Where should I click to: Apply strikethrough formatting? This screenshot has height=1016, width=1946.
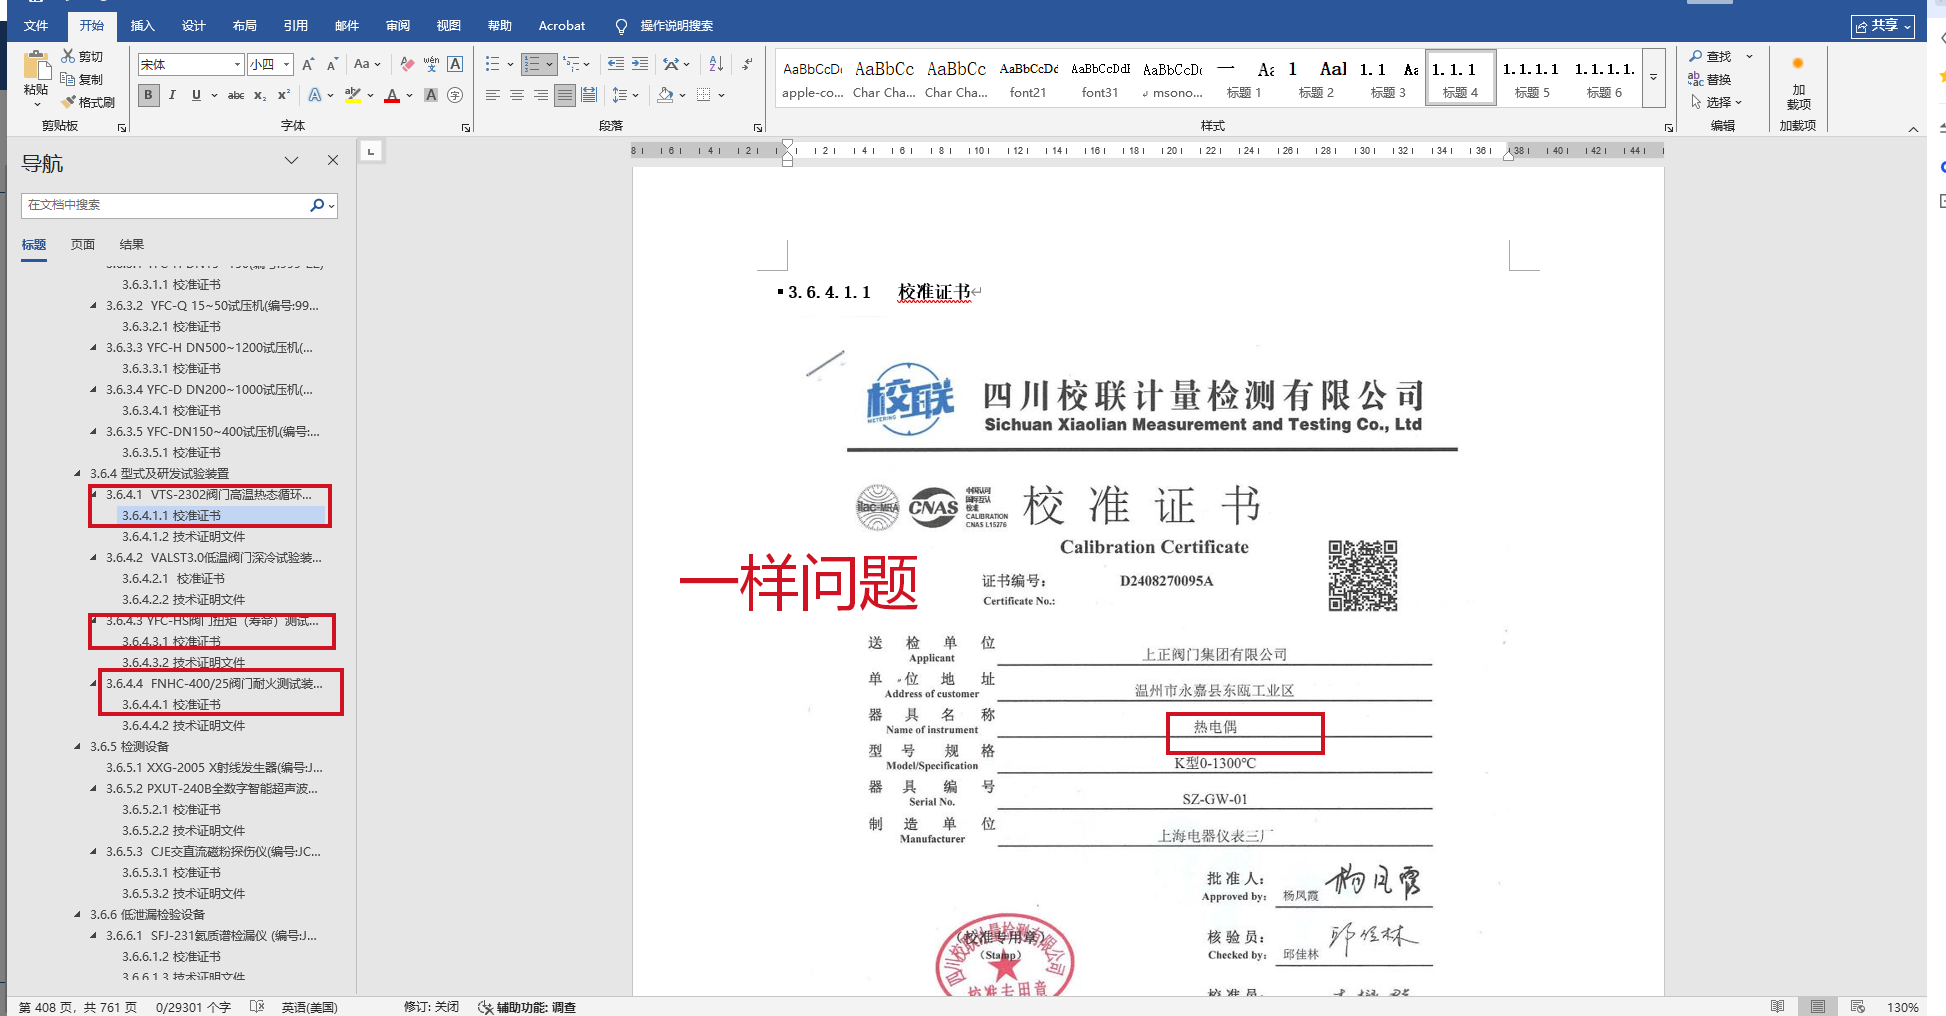pos(236,95)
